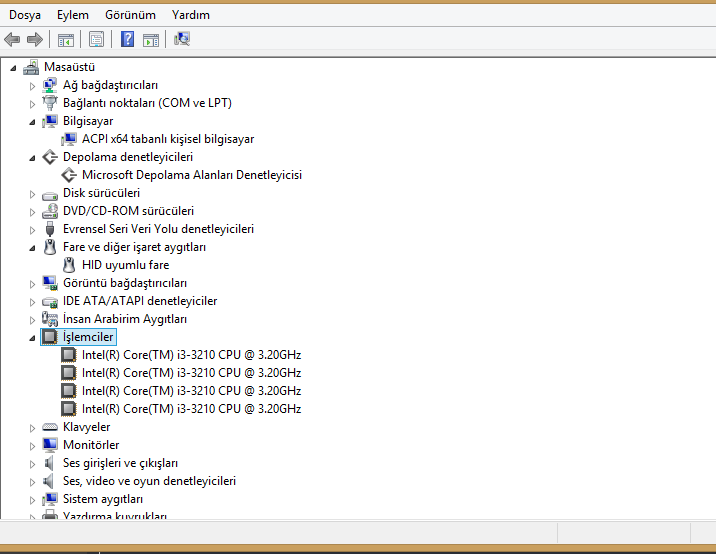Click the Bilgisayar category icon

tap(50, 121)
